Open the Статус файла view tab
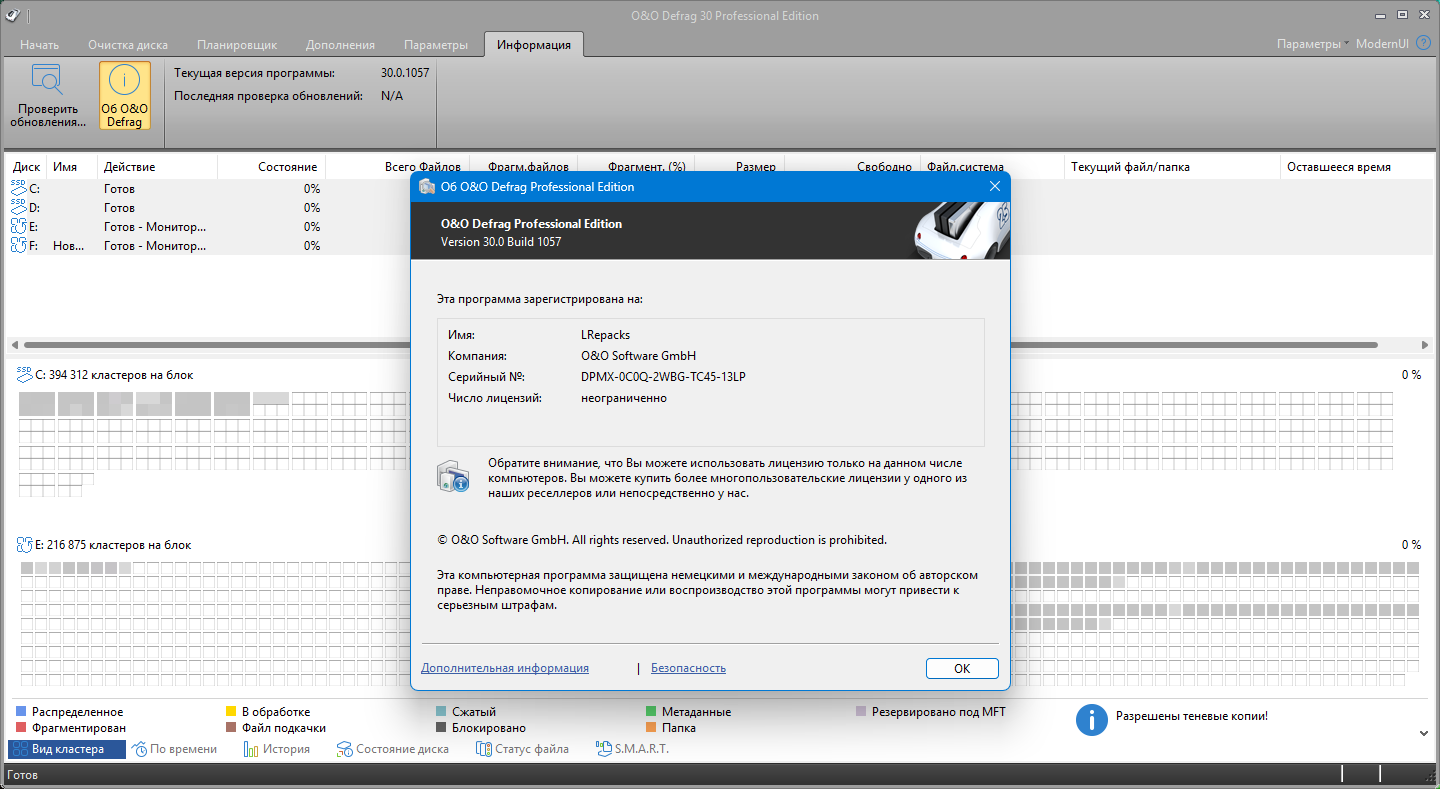The height and width of the screenshot is (789, 1440). click(522, 749)
